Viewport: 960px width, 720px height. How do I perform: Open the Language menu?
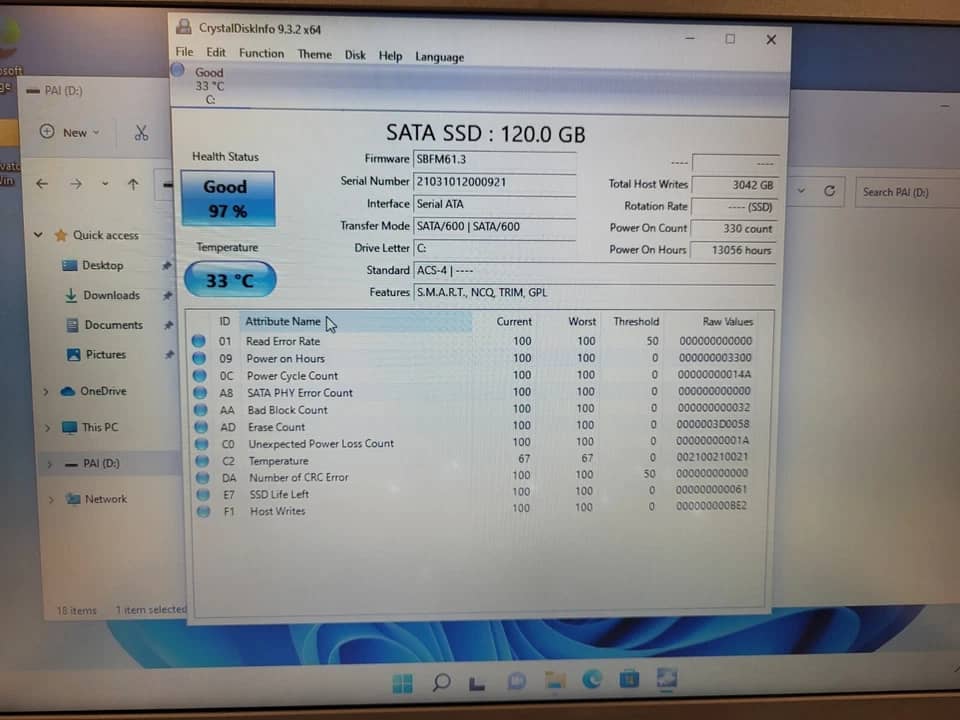click(x=440, y=57)
